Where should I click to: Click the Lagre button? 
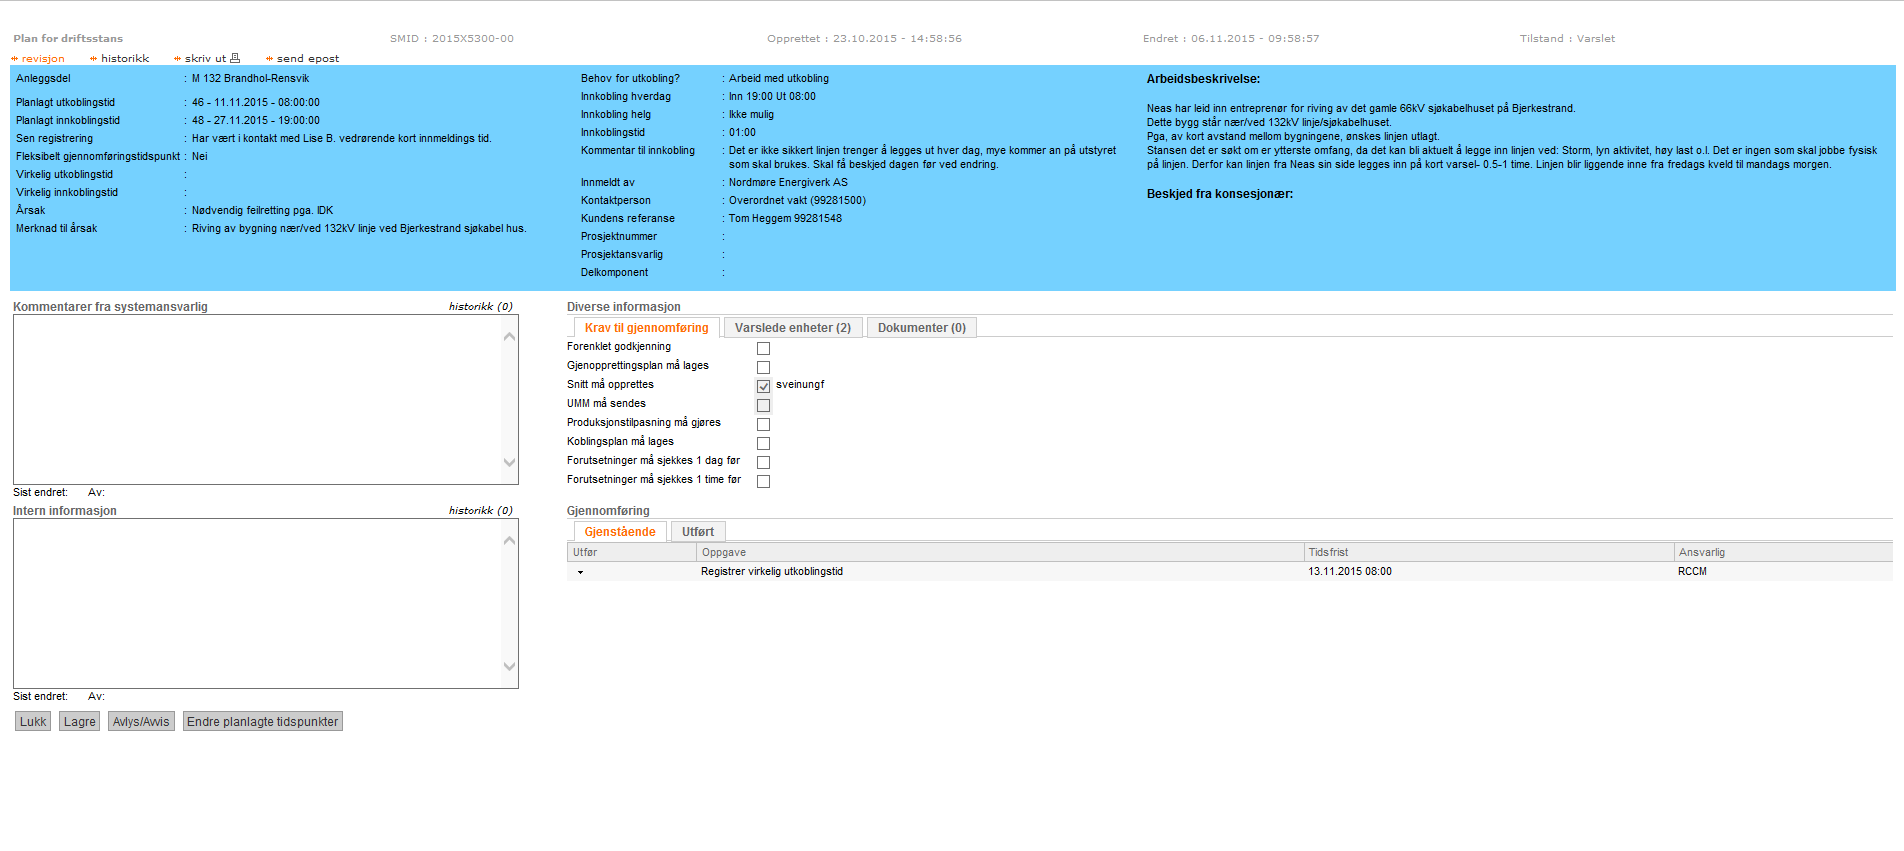coord(80,722)
